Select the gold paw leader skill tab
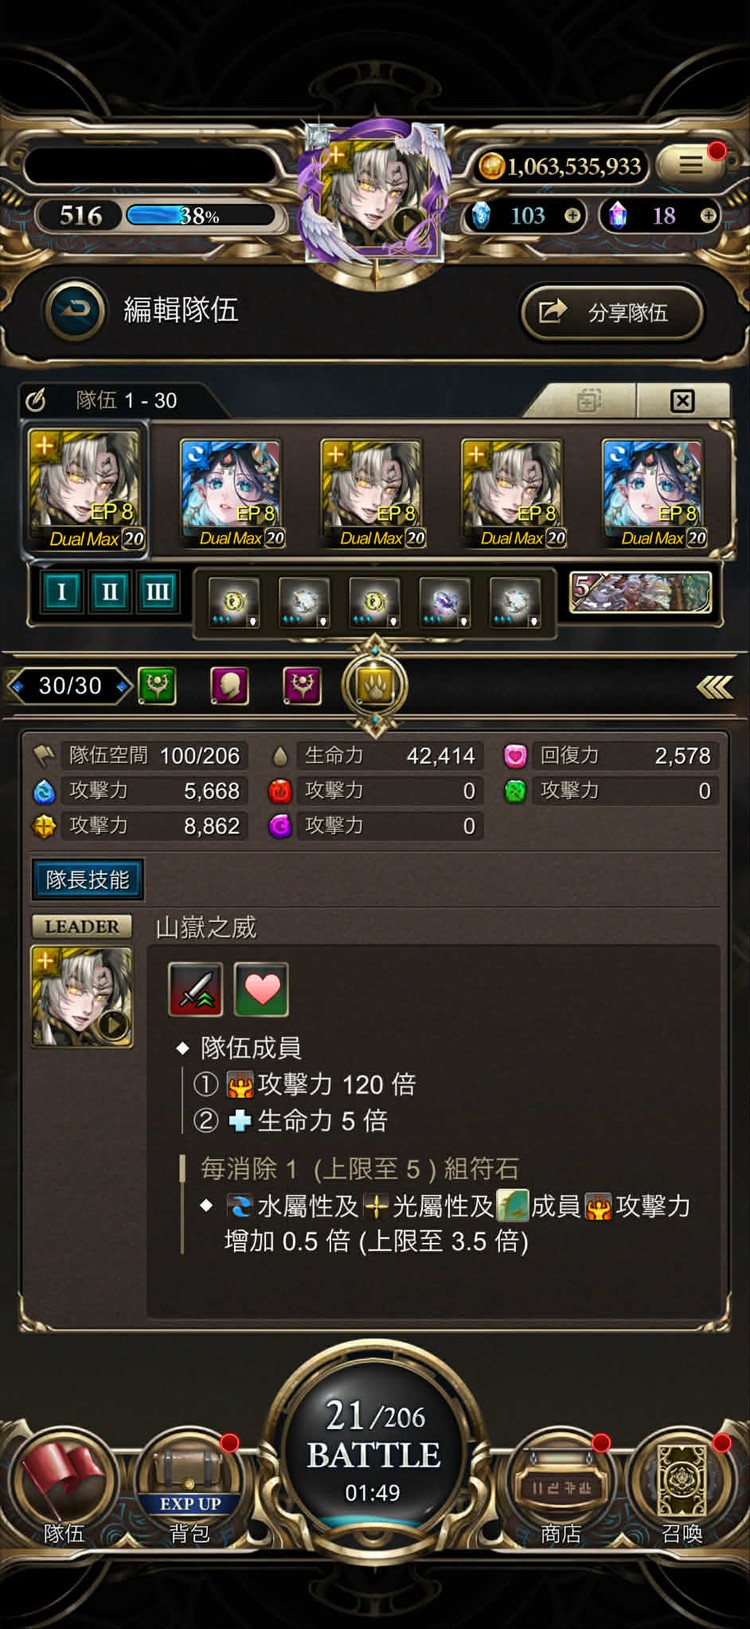 pos(375,685)
